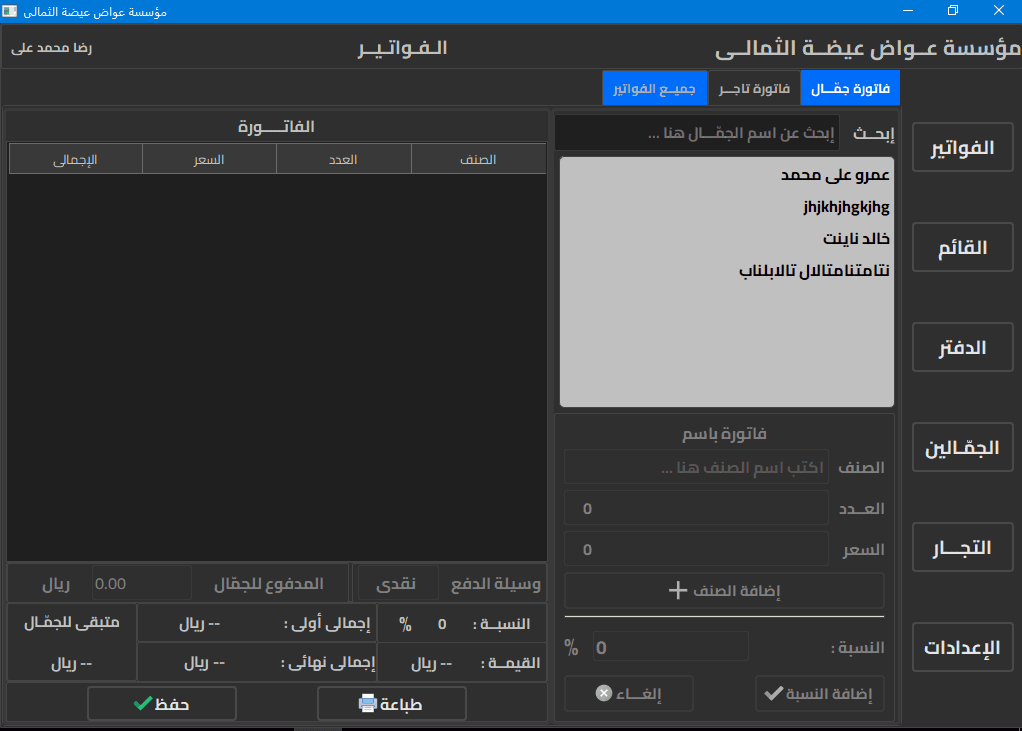Open the الإعدادات settings section

point(962,647)
